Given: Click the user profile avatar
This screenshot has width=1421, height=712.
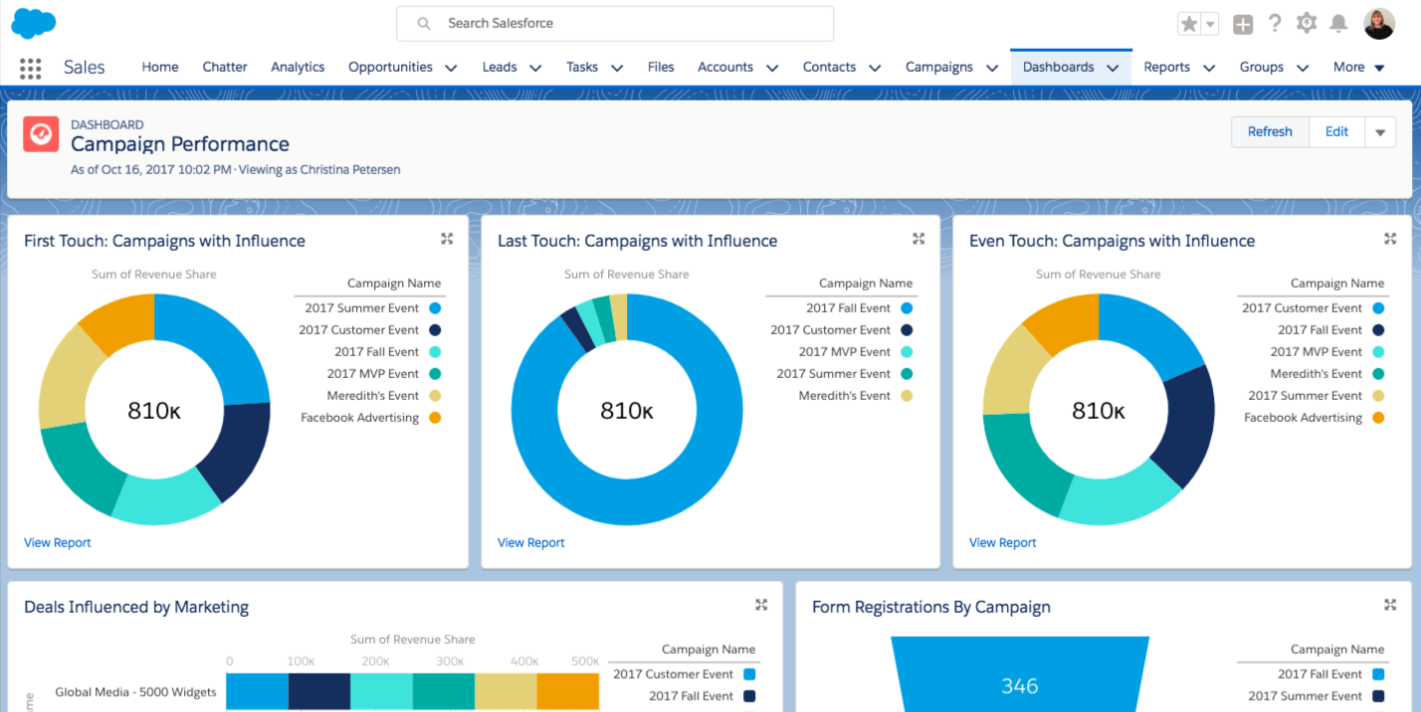Looking at the screenshot, I should pyautogui.click(x=1379, y=24).
